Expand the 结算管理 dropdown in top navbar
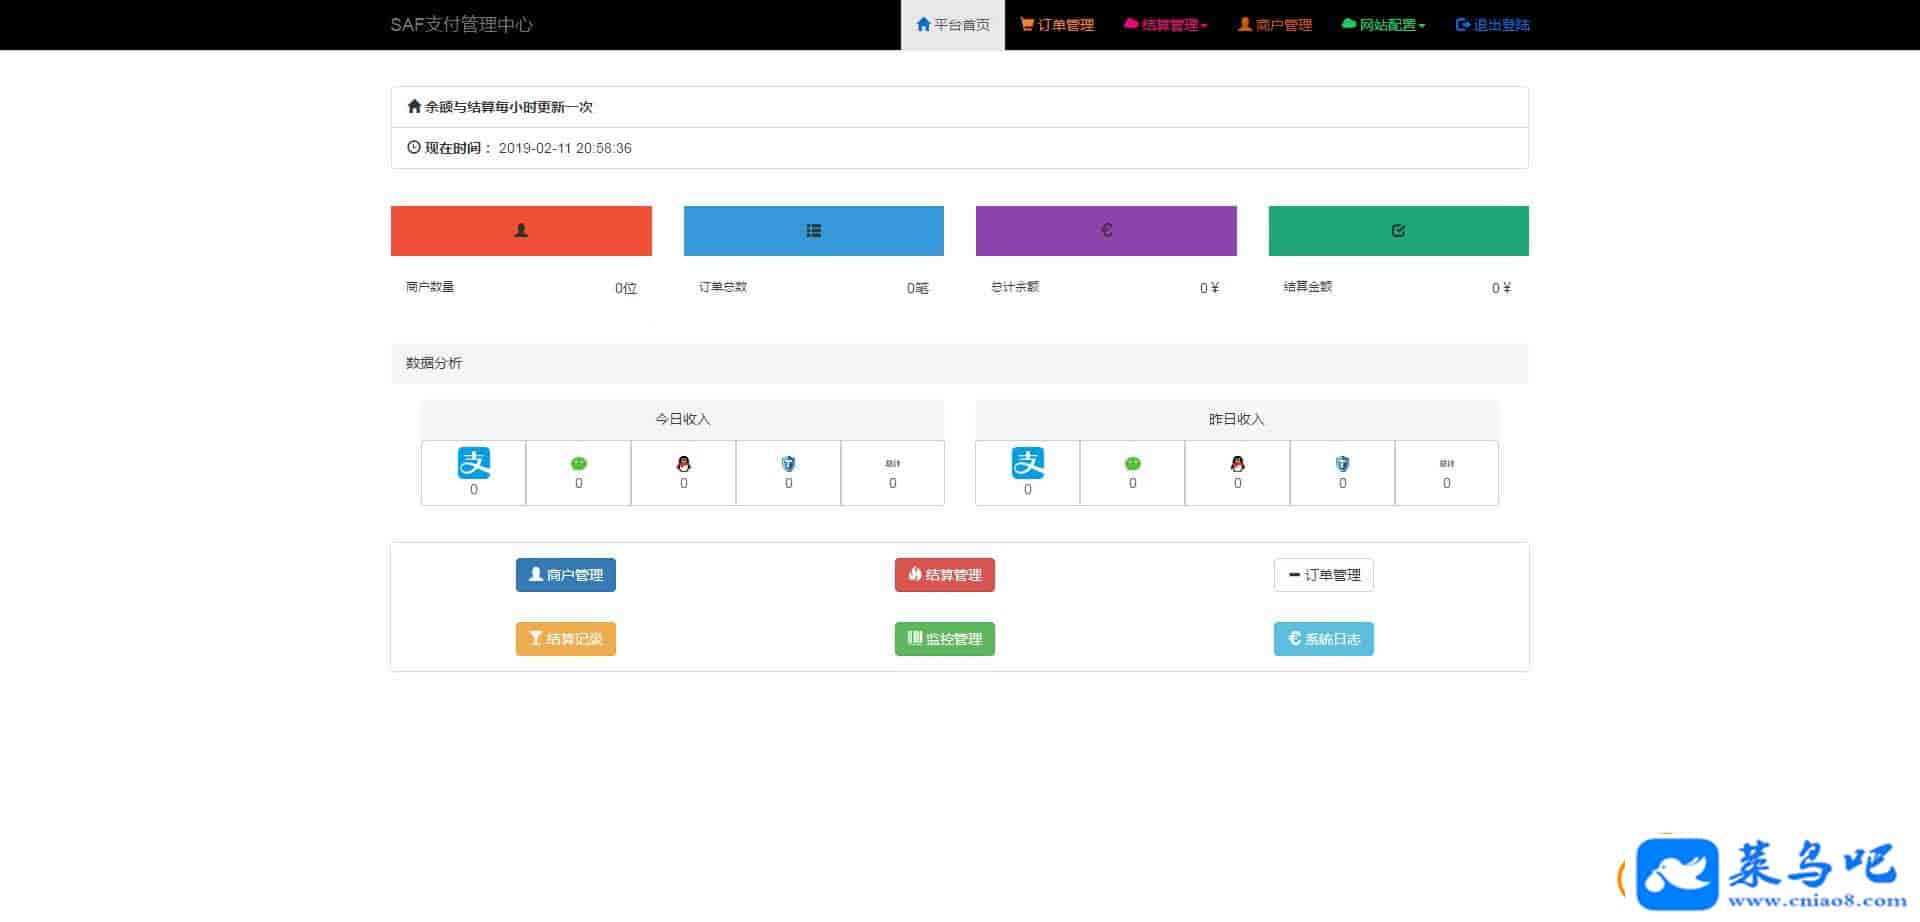1920x922 pixels. point(1166,25)
